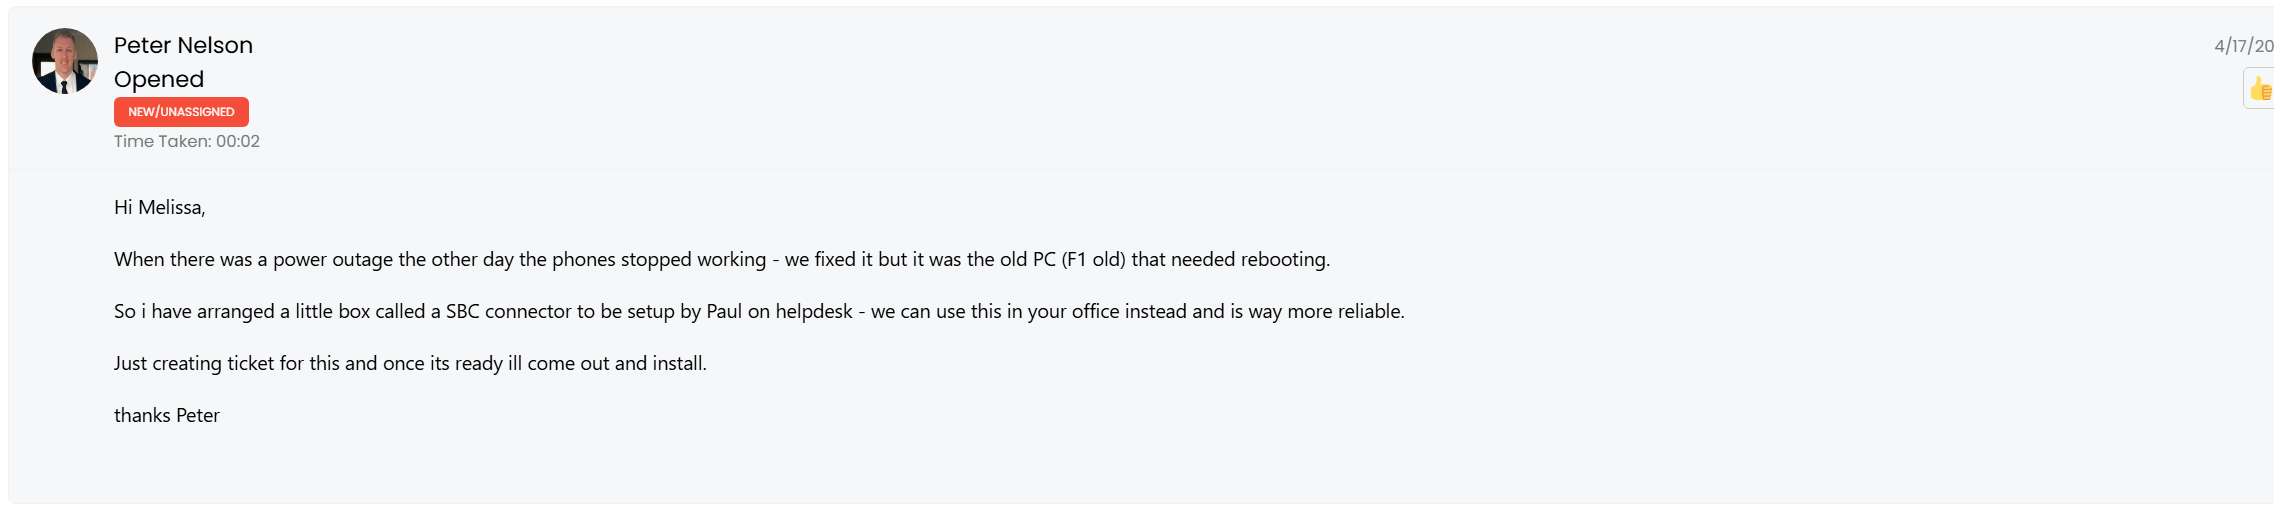Click the ticket header area beside the status badge

1200,112
